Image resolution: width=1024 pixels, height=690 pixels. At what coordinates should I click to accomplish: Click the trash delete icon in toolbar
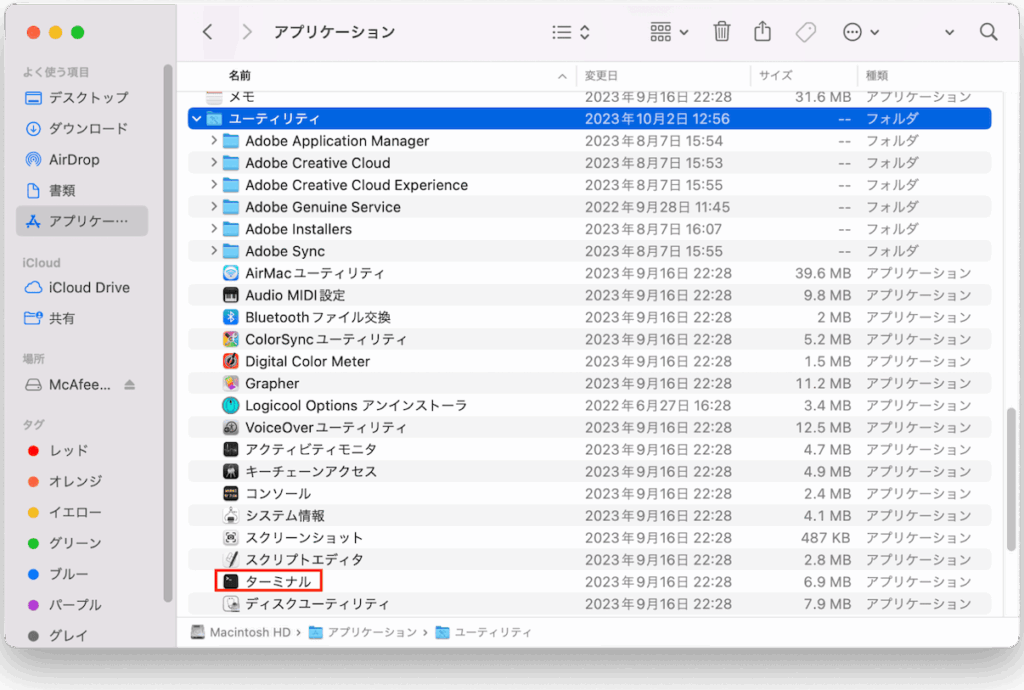click(721, 32)
